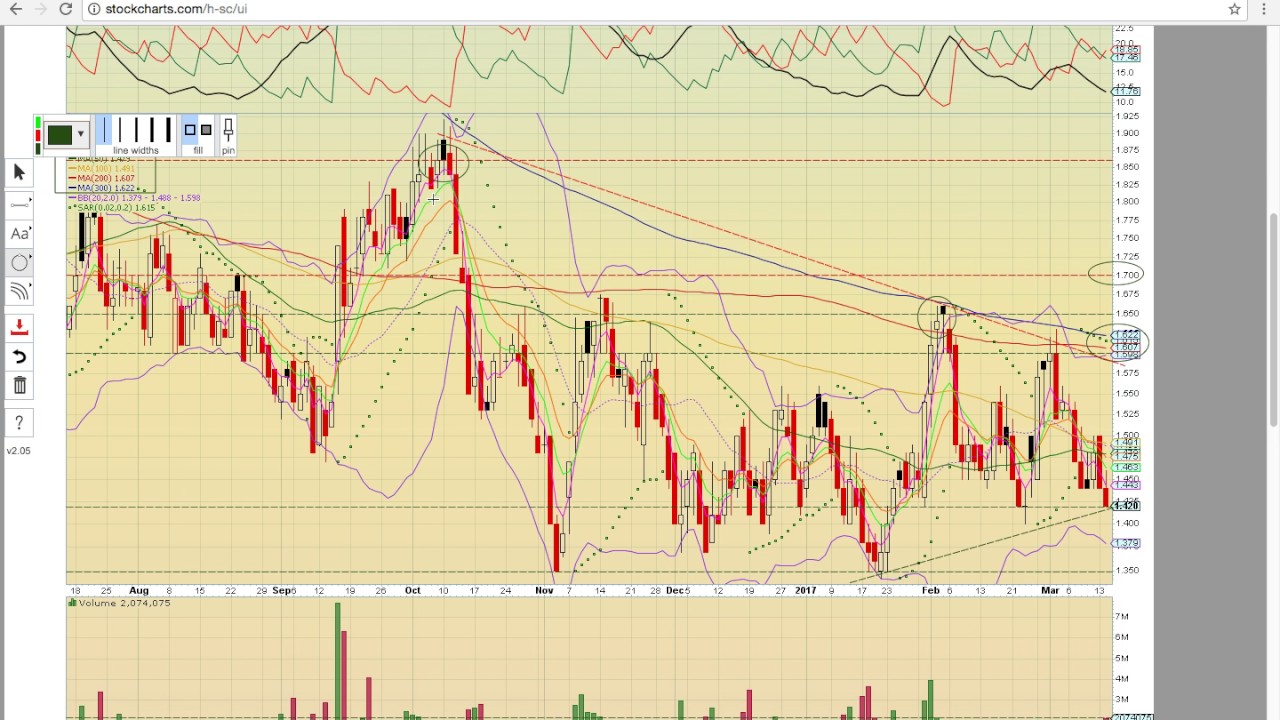Select the middle line width
The width and height of the screenshot is (1280, 720).
pyautogui.click(x=135, y=130)
